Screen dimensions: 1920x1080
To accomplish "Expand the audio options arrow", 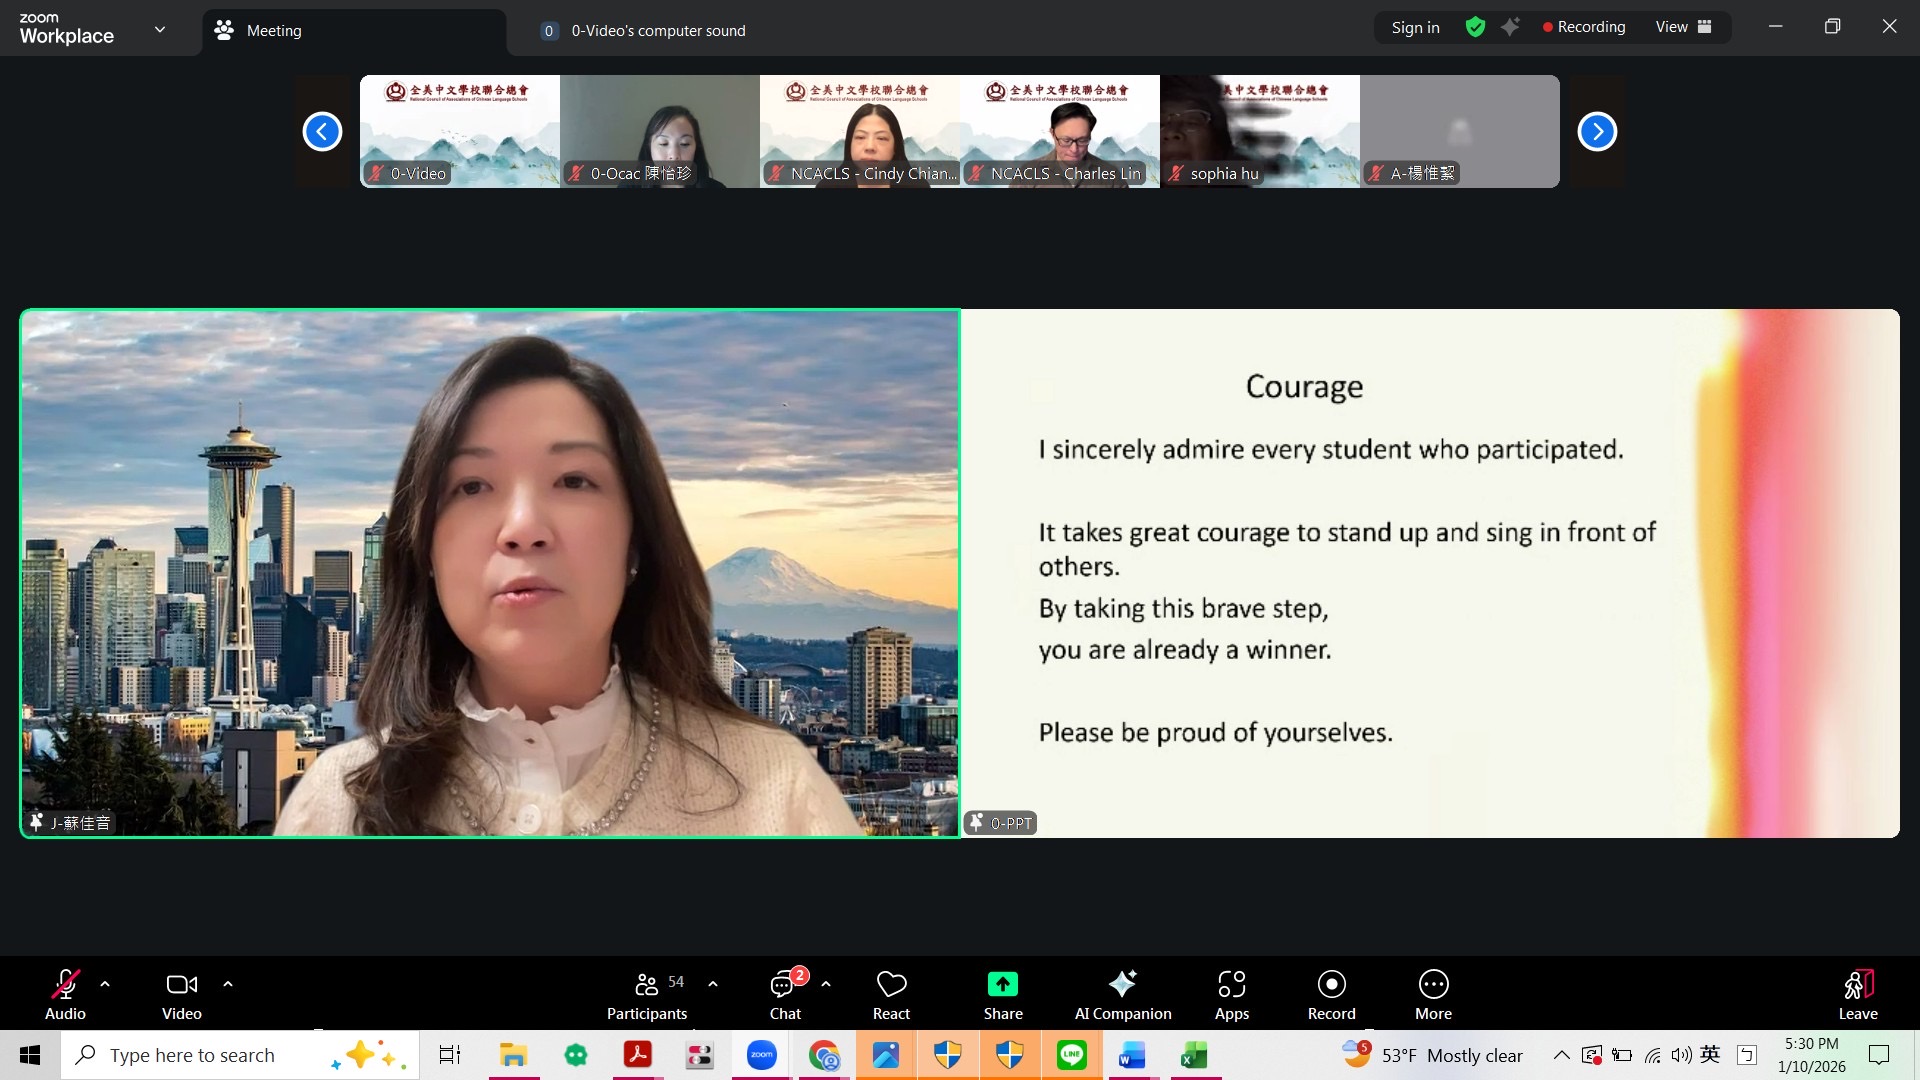I will (x=105, y=984).
